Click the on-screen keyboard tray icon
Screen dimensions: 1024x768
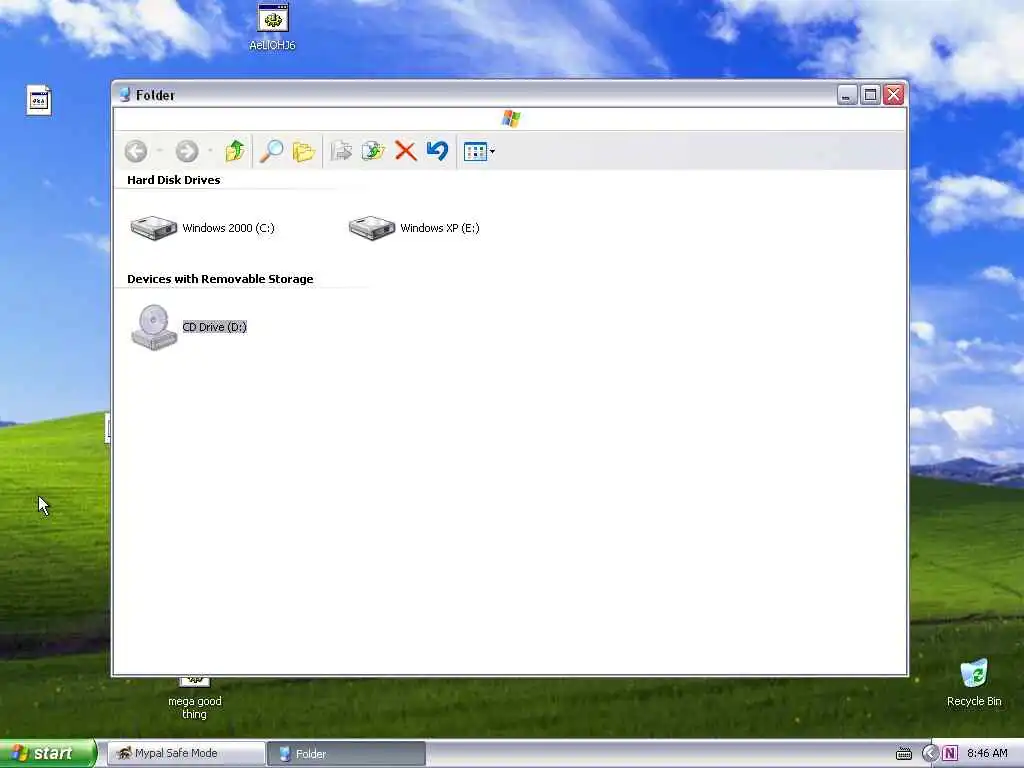(x=904, y=754)
